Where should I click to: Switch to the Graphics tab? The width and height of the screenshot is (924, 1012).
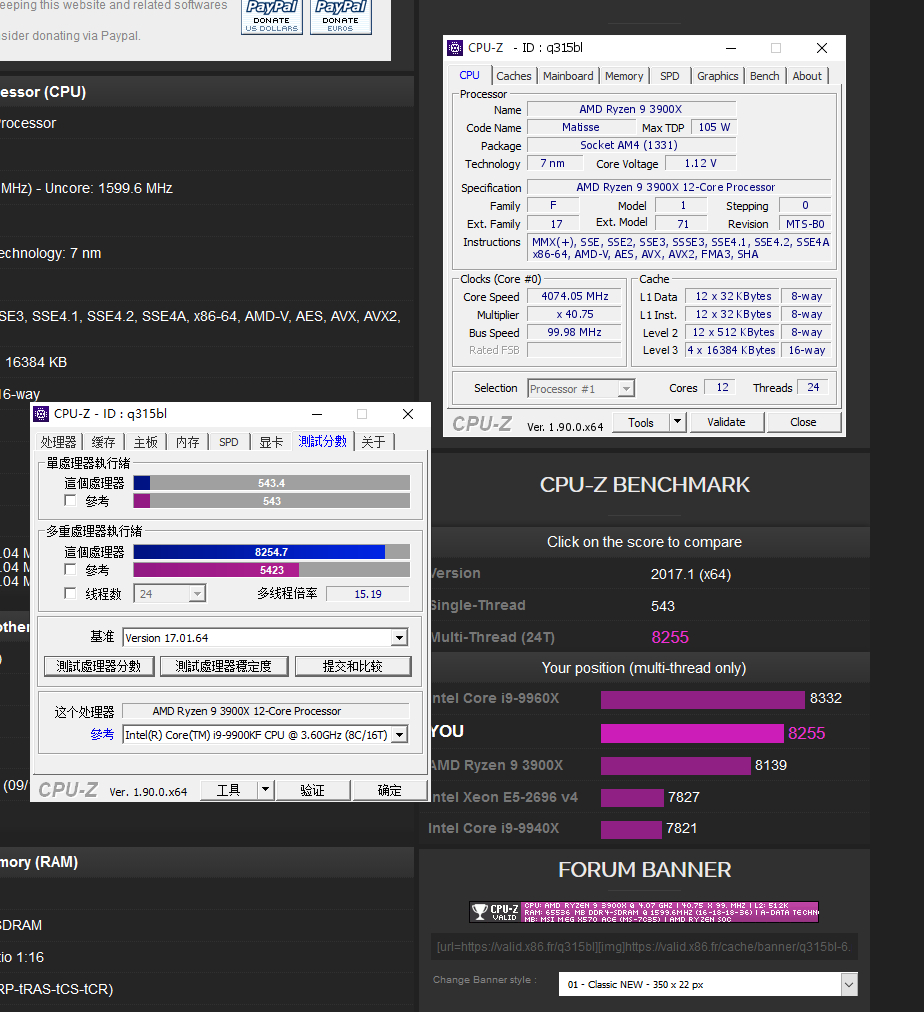pyautogui.click(x=718, y=76)
